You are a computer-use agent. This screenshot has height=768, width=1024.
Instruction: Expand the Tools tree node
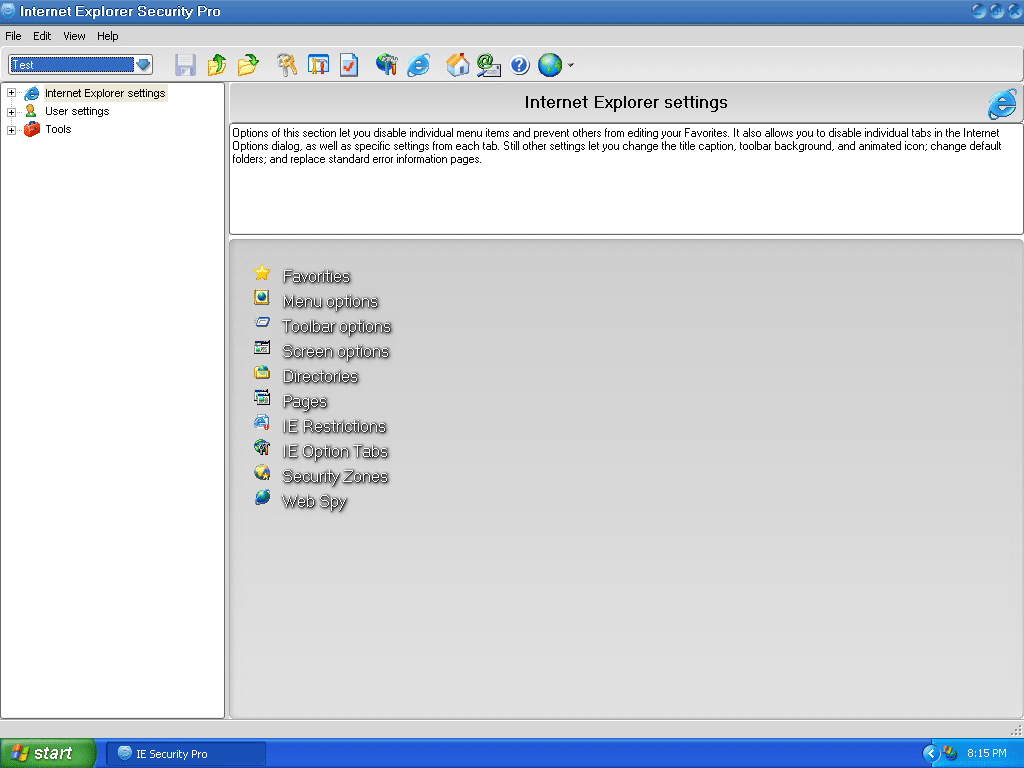[x=12, y=129]
